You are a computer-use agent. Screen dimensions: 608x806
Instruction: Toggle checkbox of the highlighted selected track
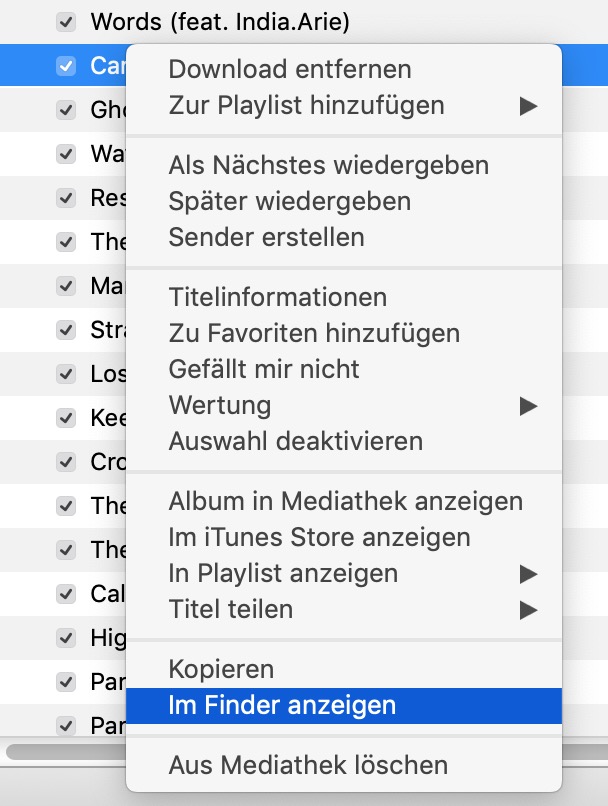pos(66,65)
